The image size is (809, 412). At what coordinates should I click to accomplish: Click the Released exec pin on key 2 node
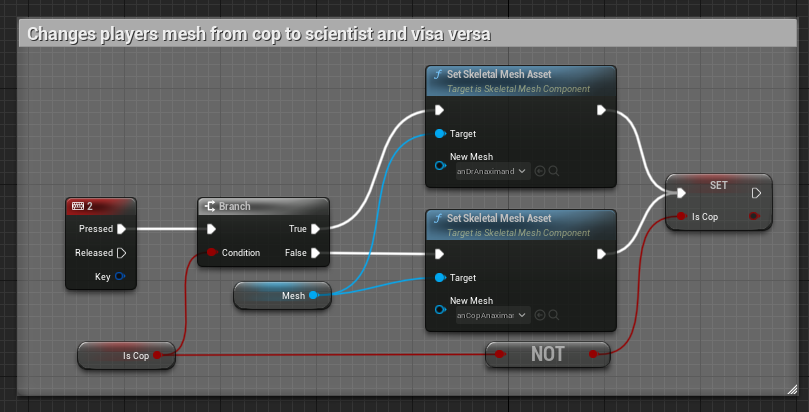122,253
